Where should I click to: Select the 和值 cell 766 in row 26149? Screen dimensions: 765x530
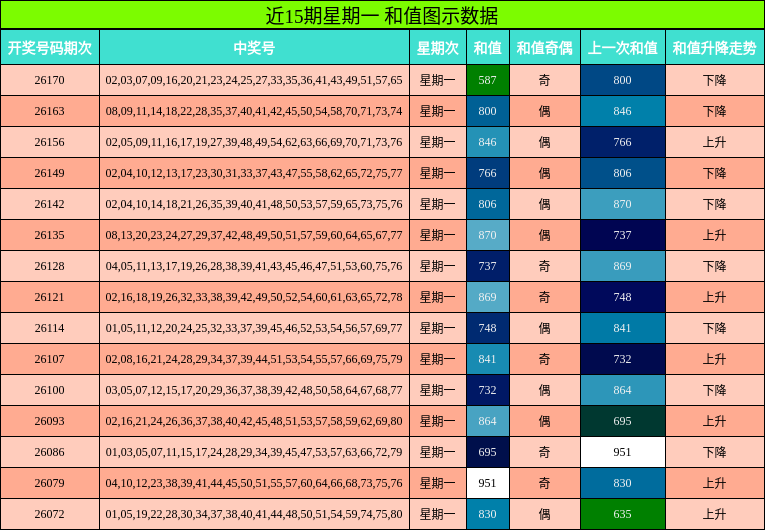tap(488, 173)
